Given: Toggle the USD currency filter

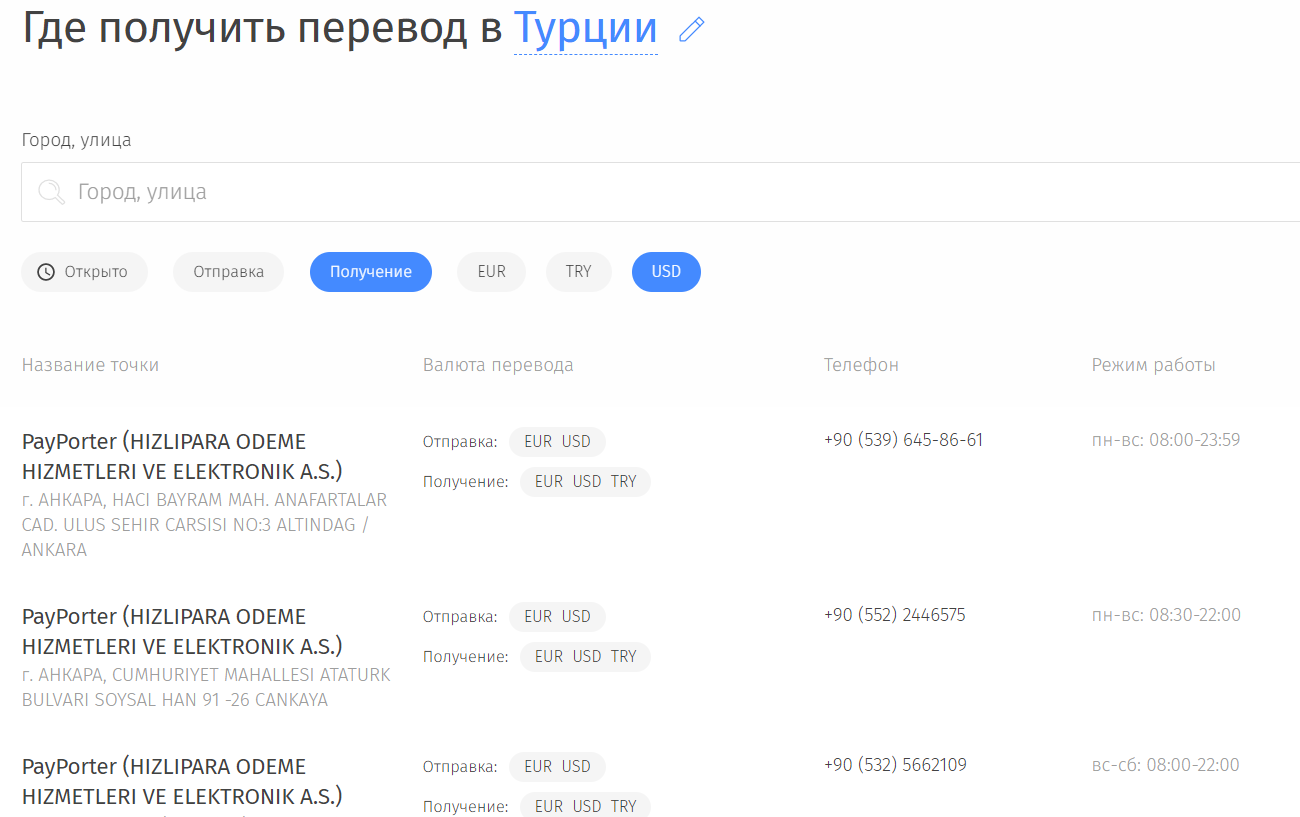Looking at the screenshot, I should [666, 272].
